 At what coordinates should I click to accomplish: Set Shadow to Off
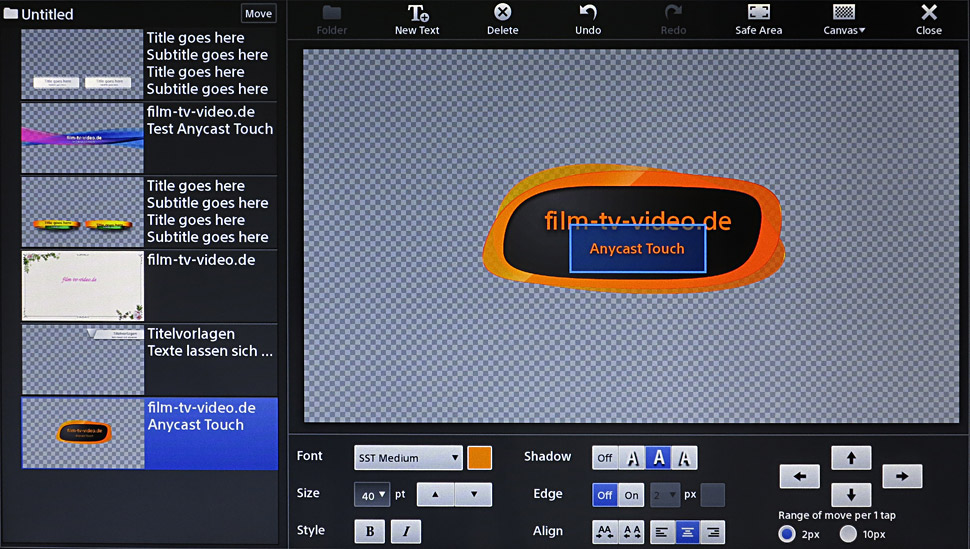tap(605, 458)
